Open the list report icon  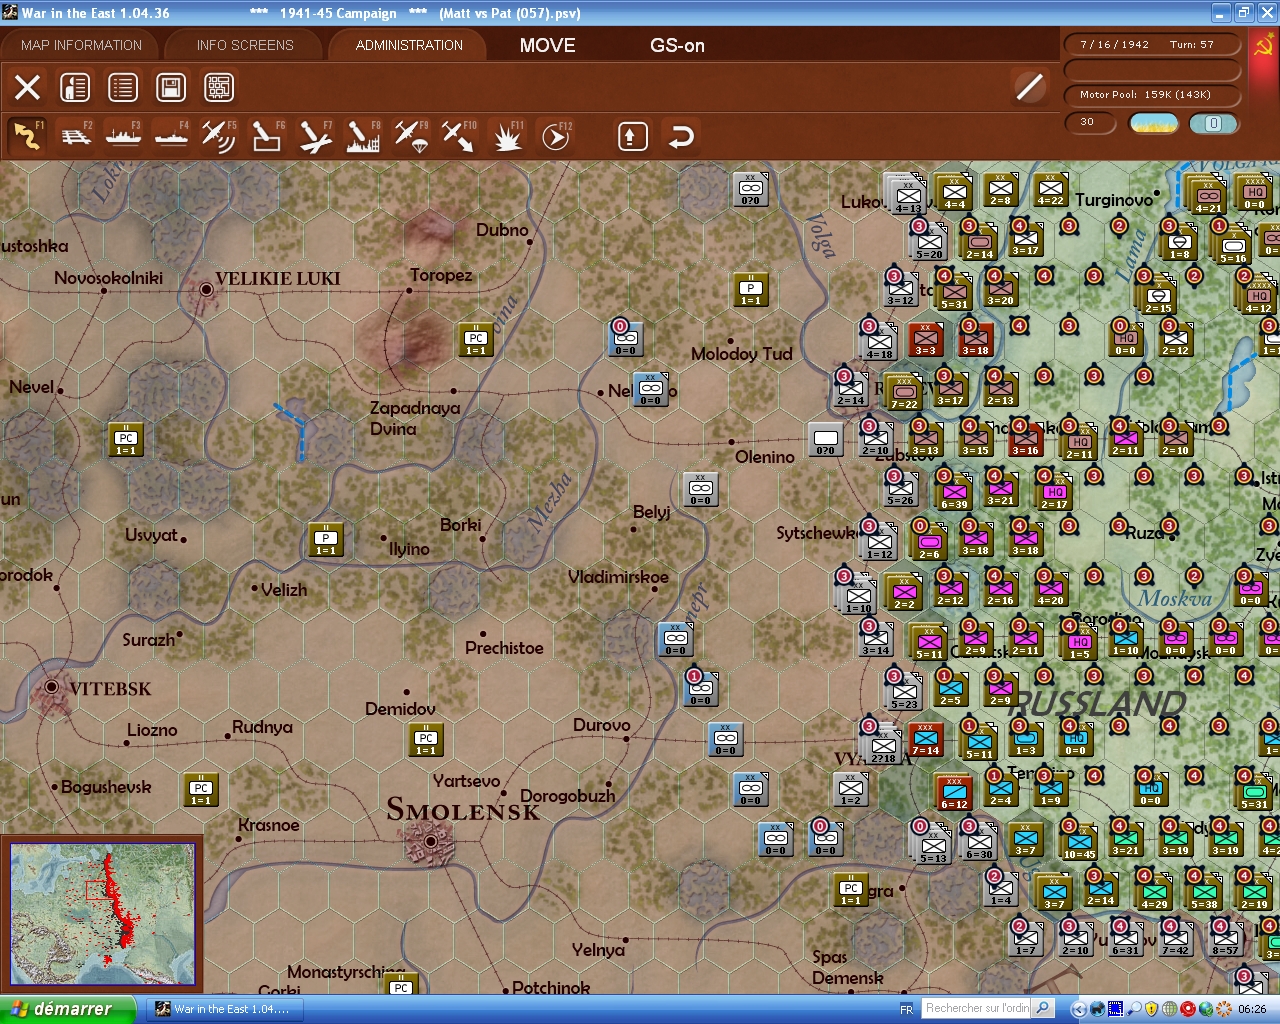click(123, 87)
